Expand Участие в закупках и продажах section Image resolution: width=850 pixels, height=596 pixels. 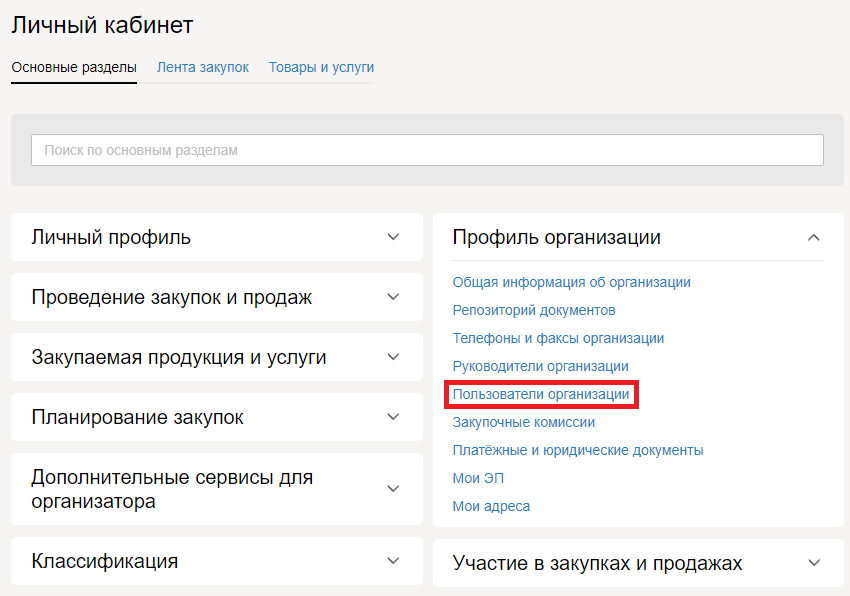[x=813, y=563]
